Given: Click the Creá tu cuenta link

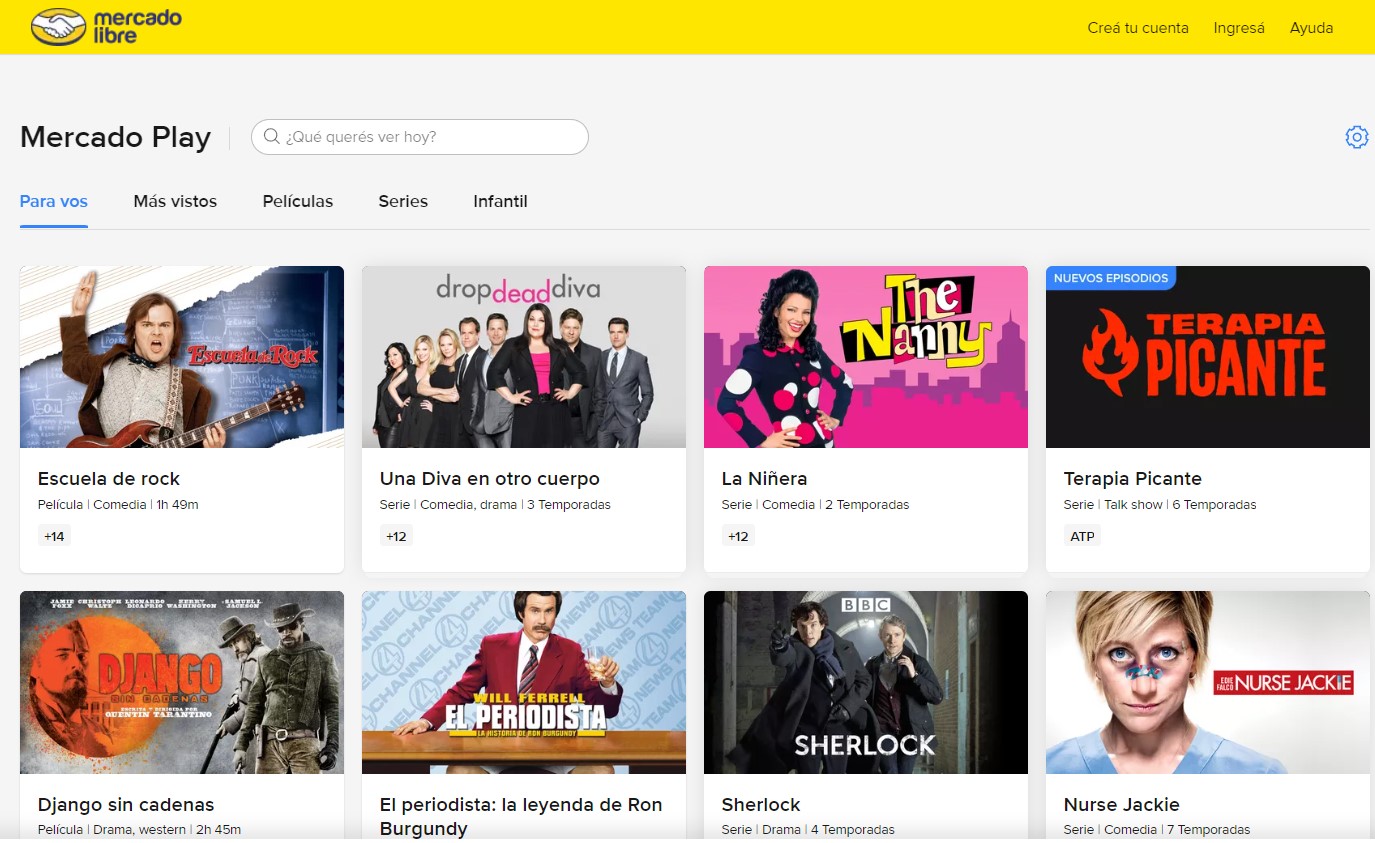Looking at the screenshot, I should coord(1138,28).
